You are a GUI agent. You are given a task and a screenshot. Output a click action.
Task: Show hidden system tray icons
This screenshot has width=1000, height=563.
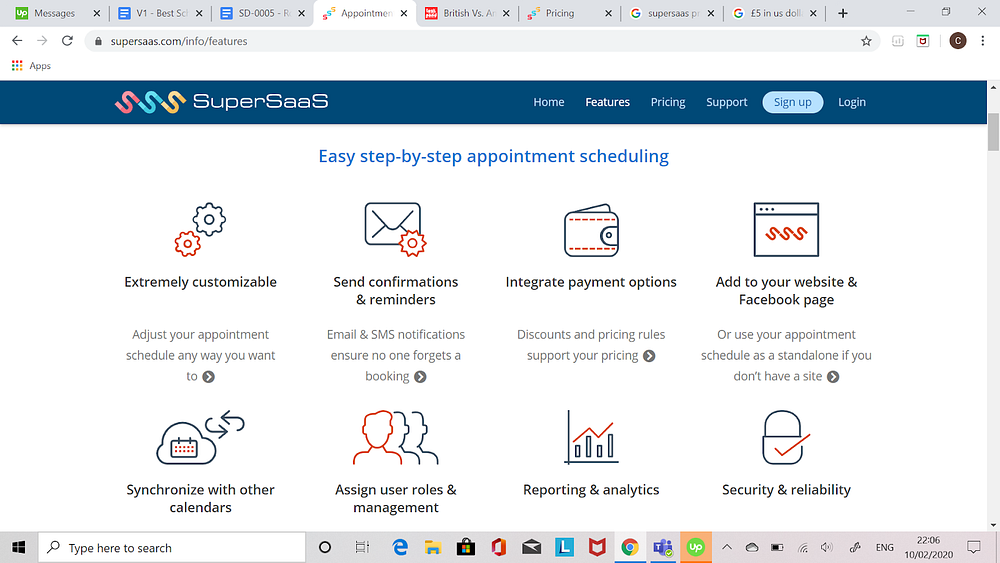point(727,547)
